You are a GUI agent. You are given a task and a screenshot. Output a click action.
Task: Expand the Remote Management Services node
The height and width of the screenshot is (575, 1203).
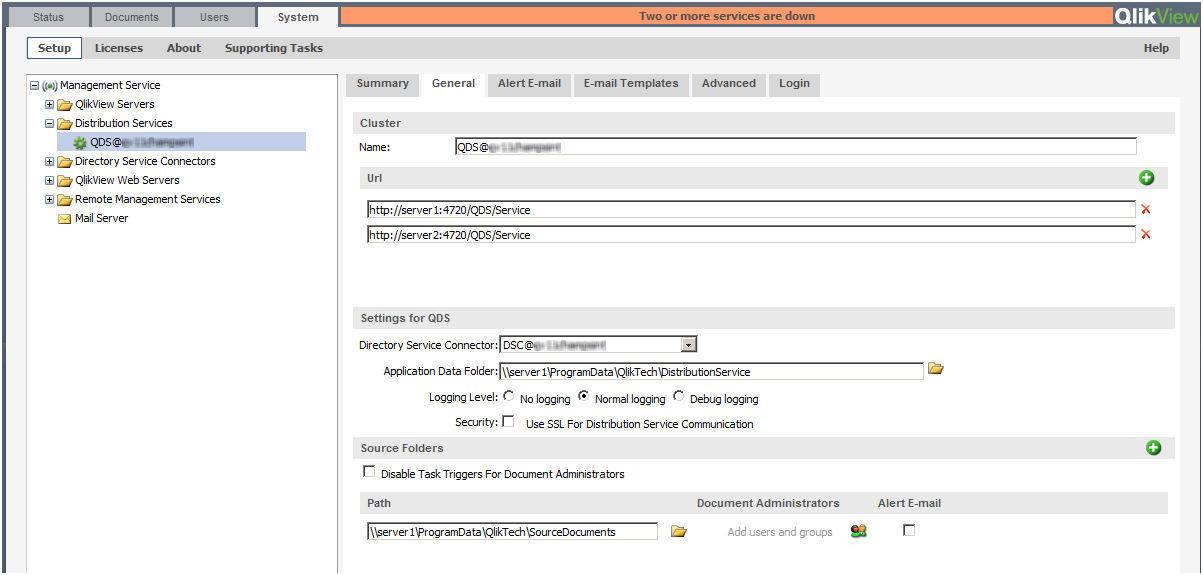(x=50, y=200)
